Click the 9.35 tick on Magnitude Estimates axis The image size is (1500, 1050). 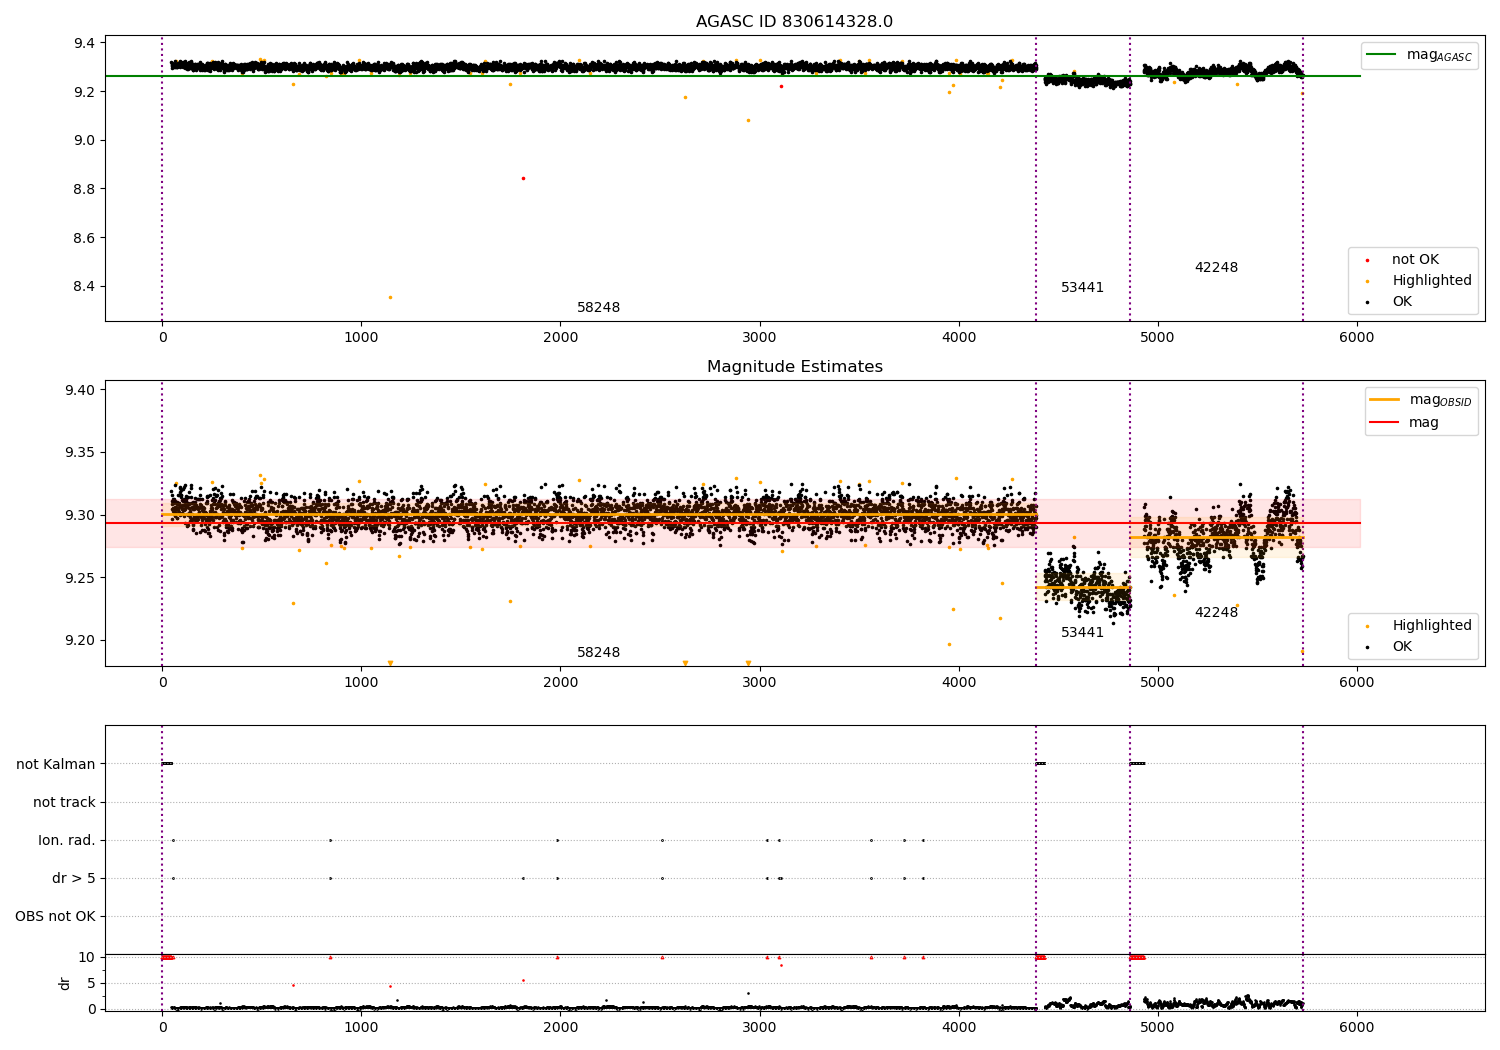click(80, 453)
